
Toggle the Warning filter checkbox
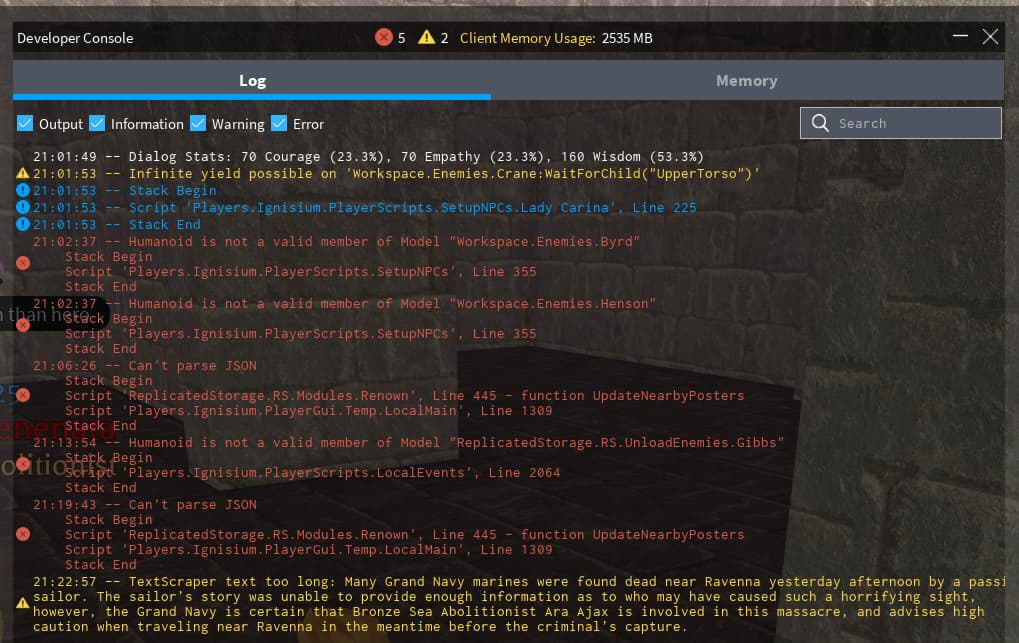tap(198, 123)
